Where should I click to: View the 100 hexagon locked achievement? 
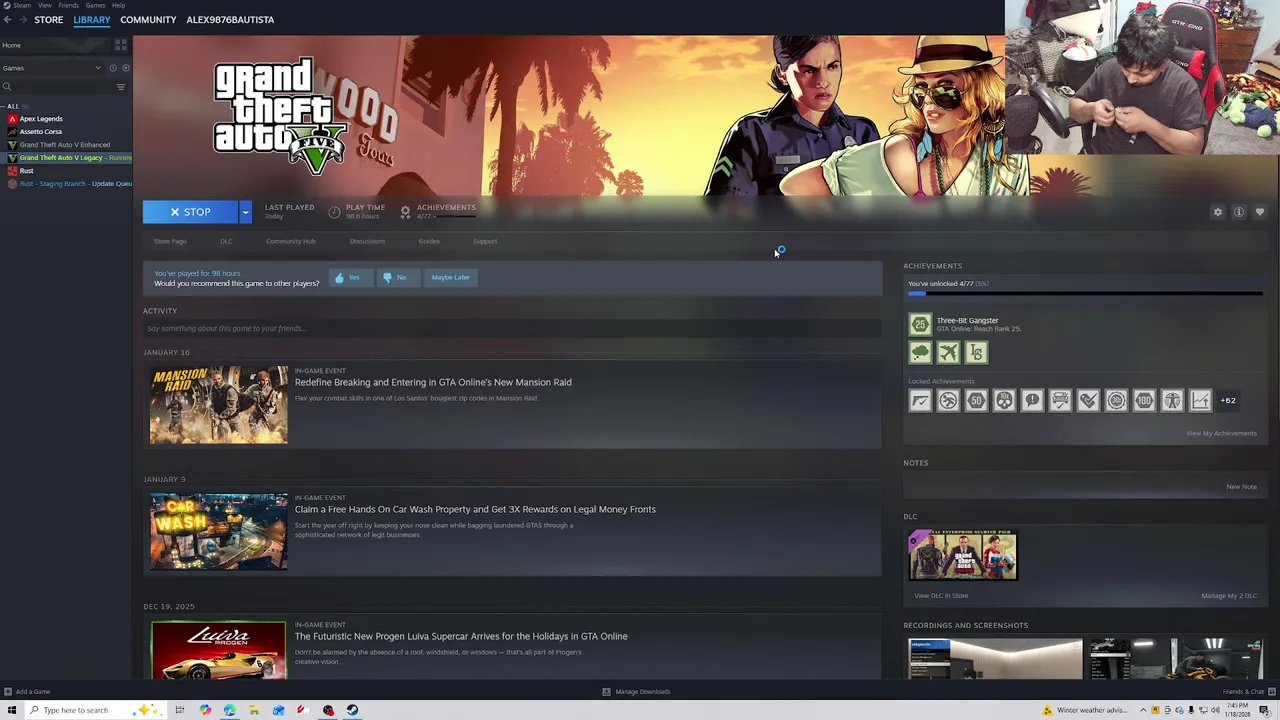click(x=1144, y=401)
